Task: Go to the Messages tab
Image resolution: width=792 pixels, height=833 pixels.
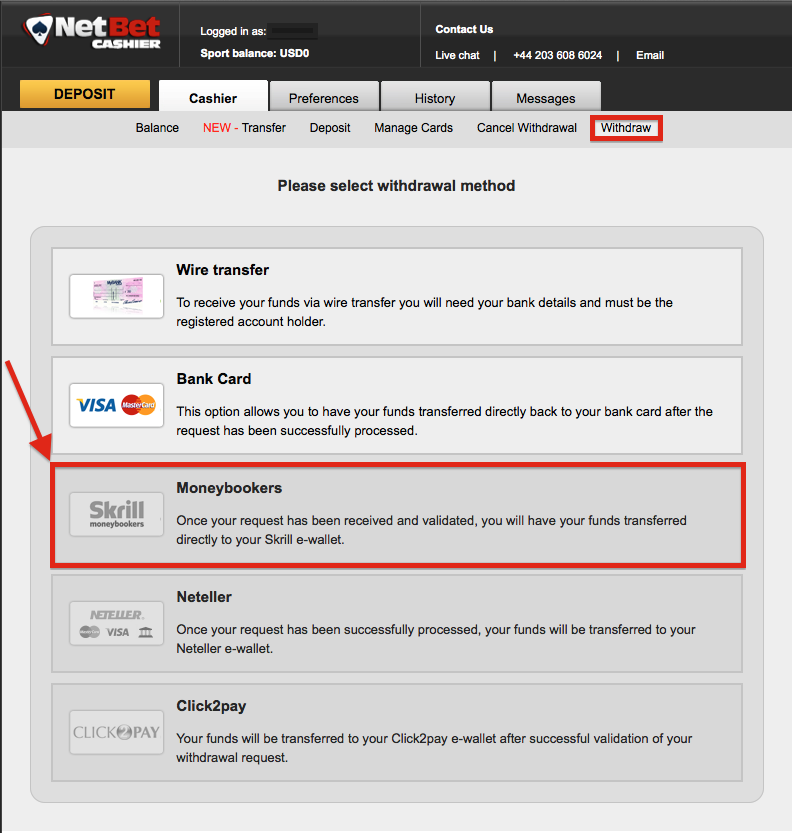Action: pyautogui.click(x=546, y=97)
